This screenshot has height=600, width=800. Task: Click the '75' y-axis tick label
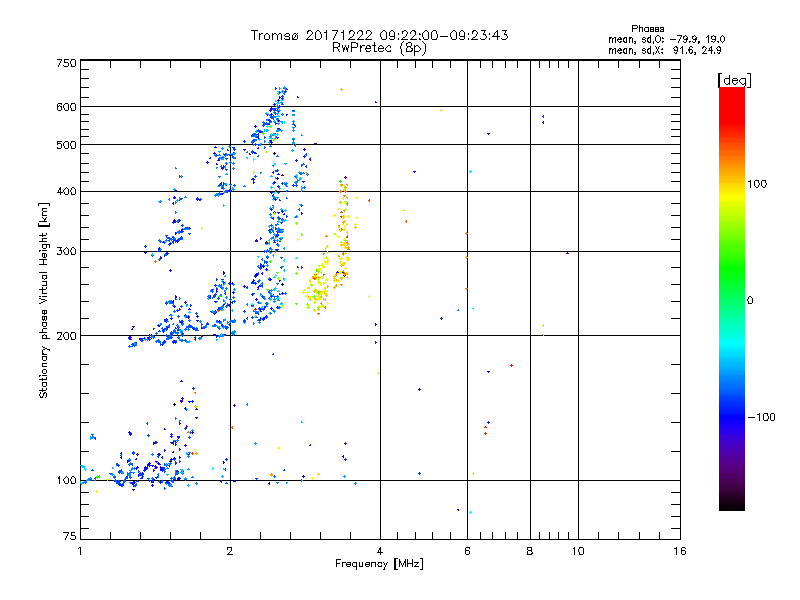coord(70,536)
